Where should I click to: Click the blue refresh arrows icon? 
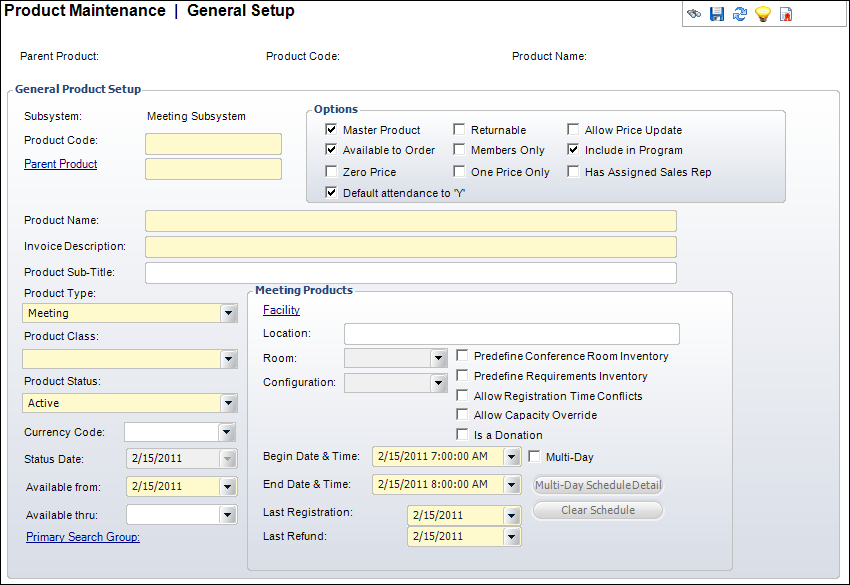740,14
